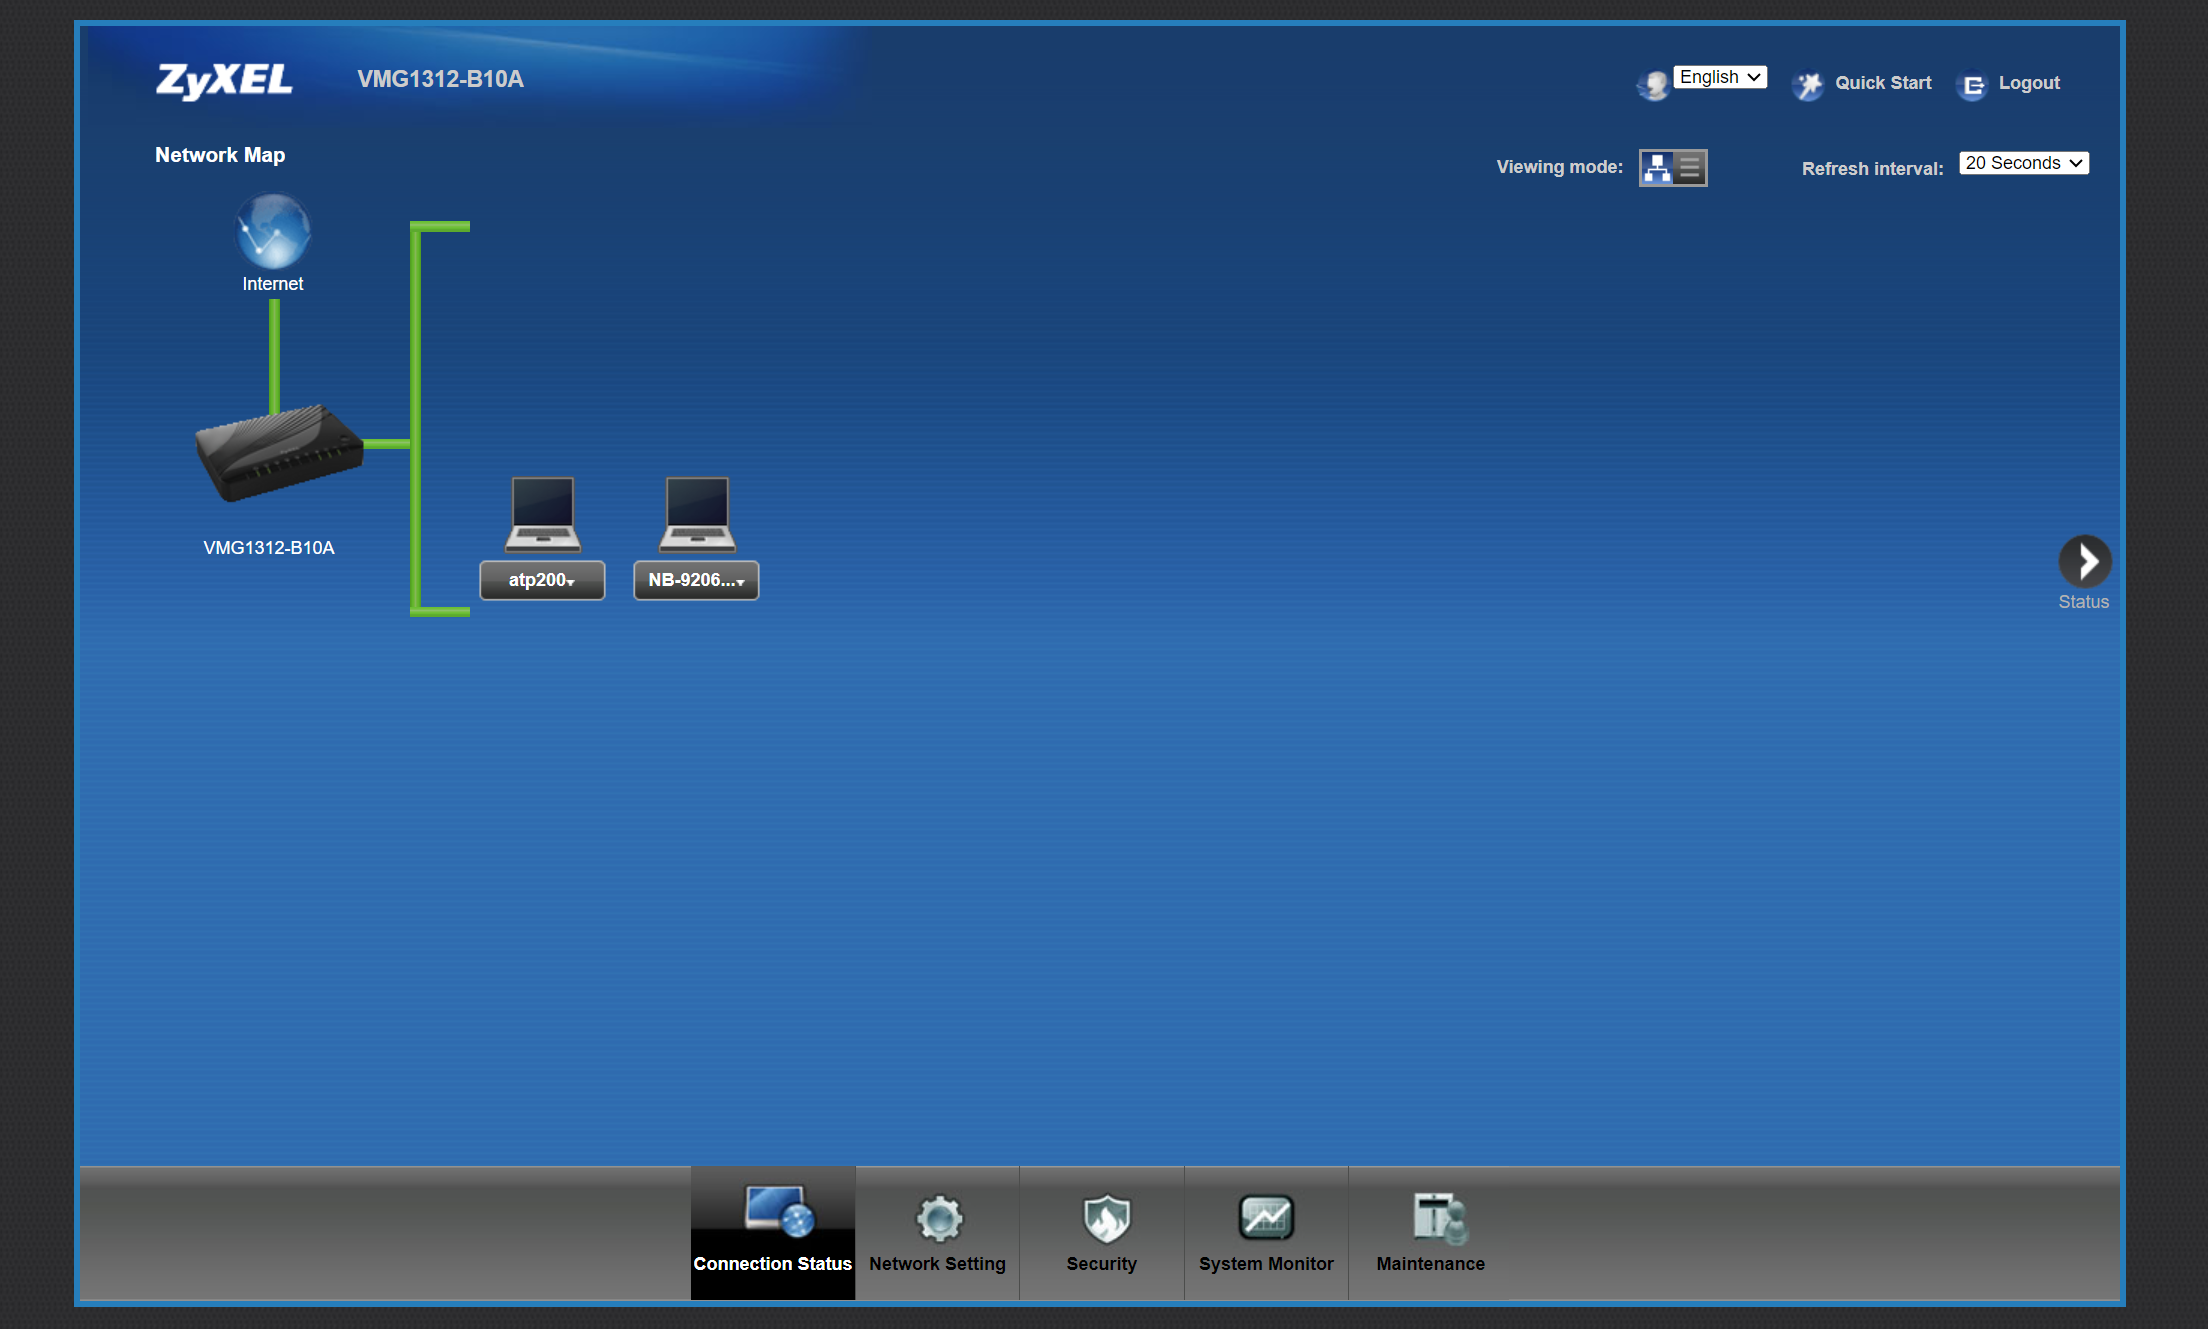
Task: Open the Refresh interval dropdown
Action: pyautogui.click(x=2024, y=163)
